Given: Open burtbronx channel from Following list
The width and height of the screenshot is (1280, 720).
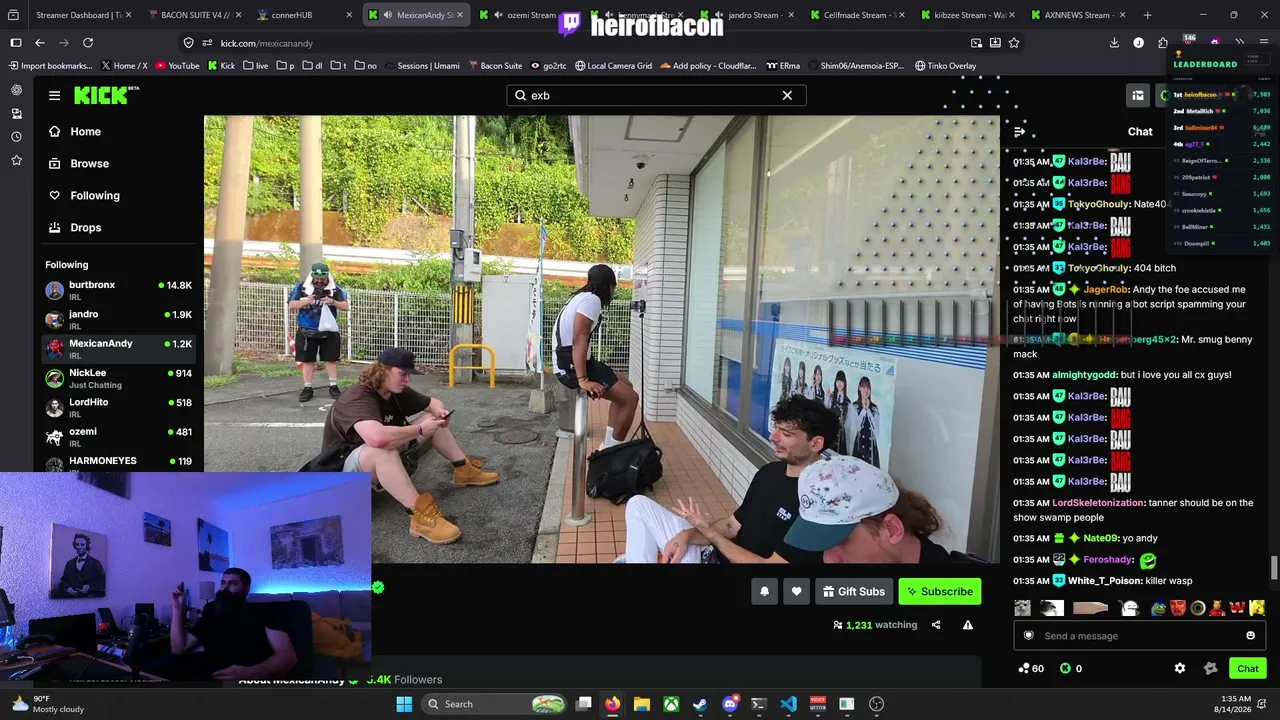Looking at the screenshot, I should pyautogui.click(x=119, y=290).
